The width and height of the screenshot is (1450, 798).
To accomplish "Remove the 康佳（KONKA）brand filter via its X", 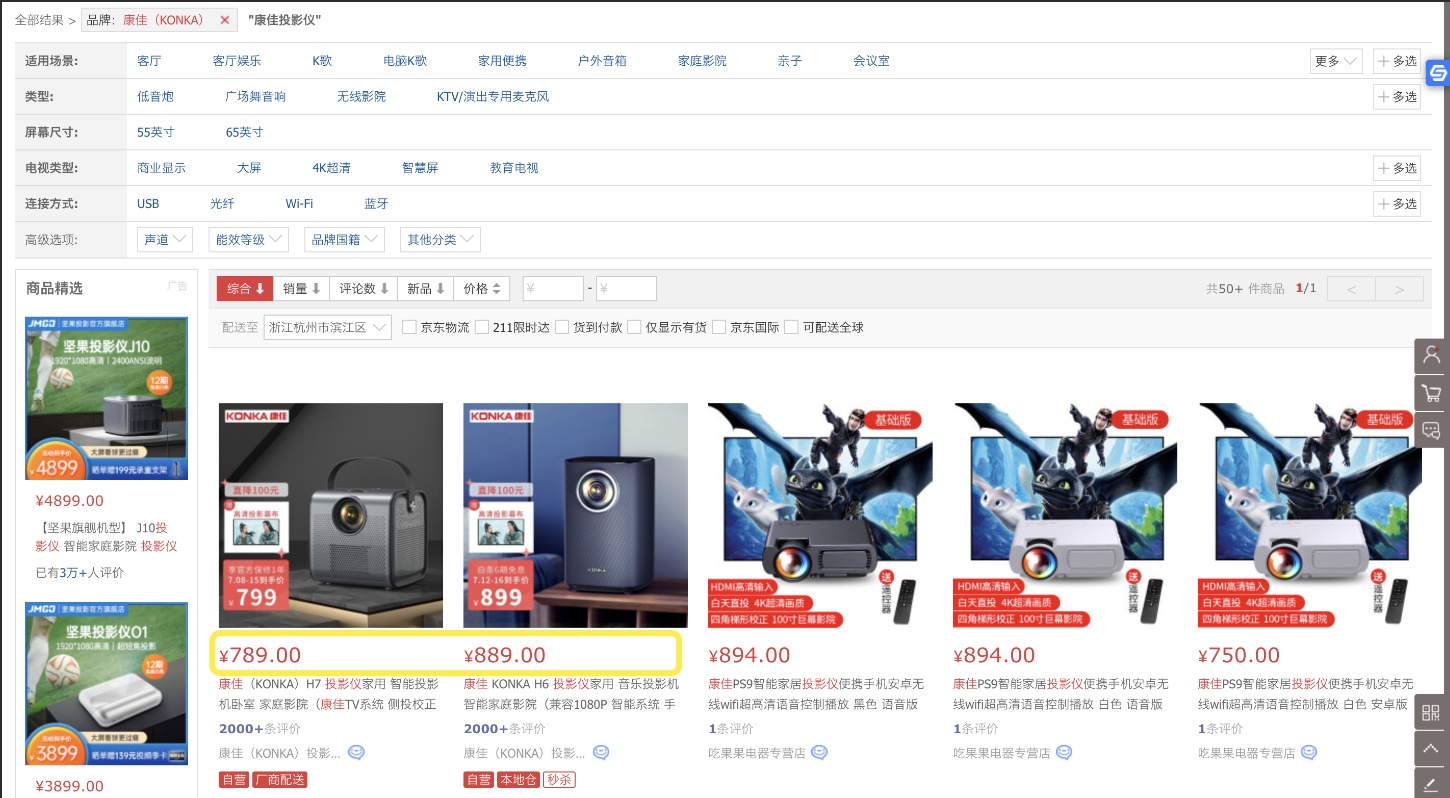I will click(x=225, y=19).
